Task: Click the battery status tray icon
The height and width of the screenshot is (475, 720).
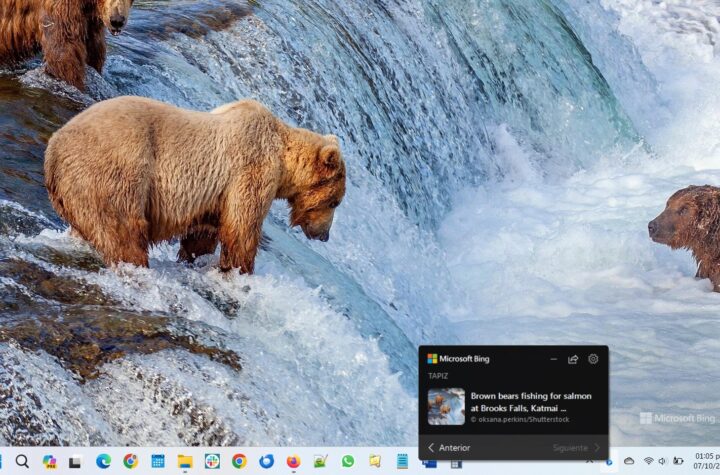Action: pyautogui.click(x=678, y=461)
